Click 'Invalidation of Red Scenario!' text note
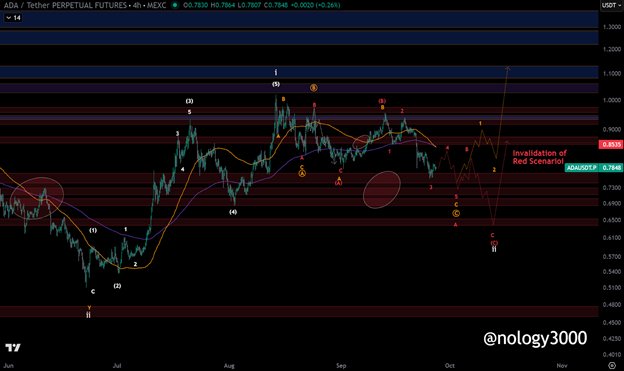624x371 pixels. [x=539, y=157]
